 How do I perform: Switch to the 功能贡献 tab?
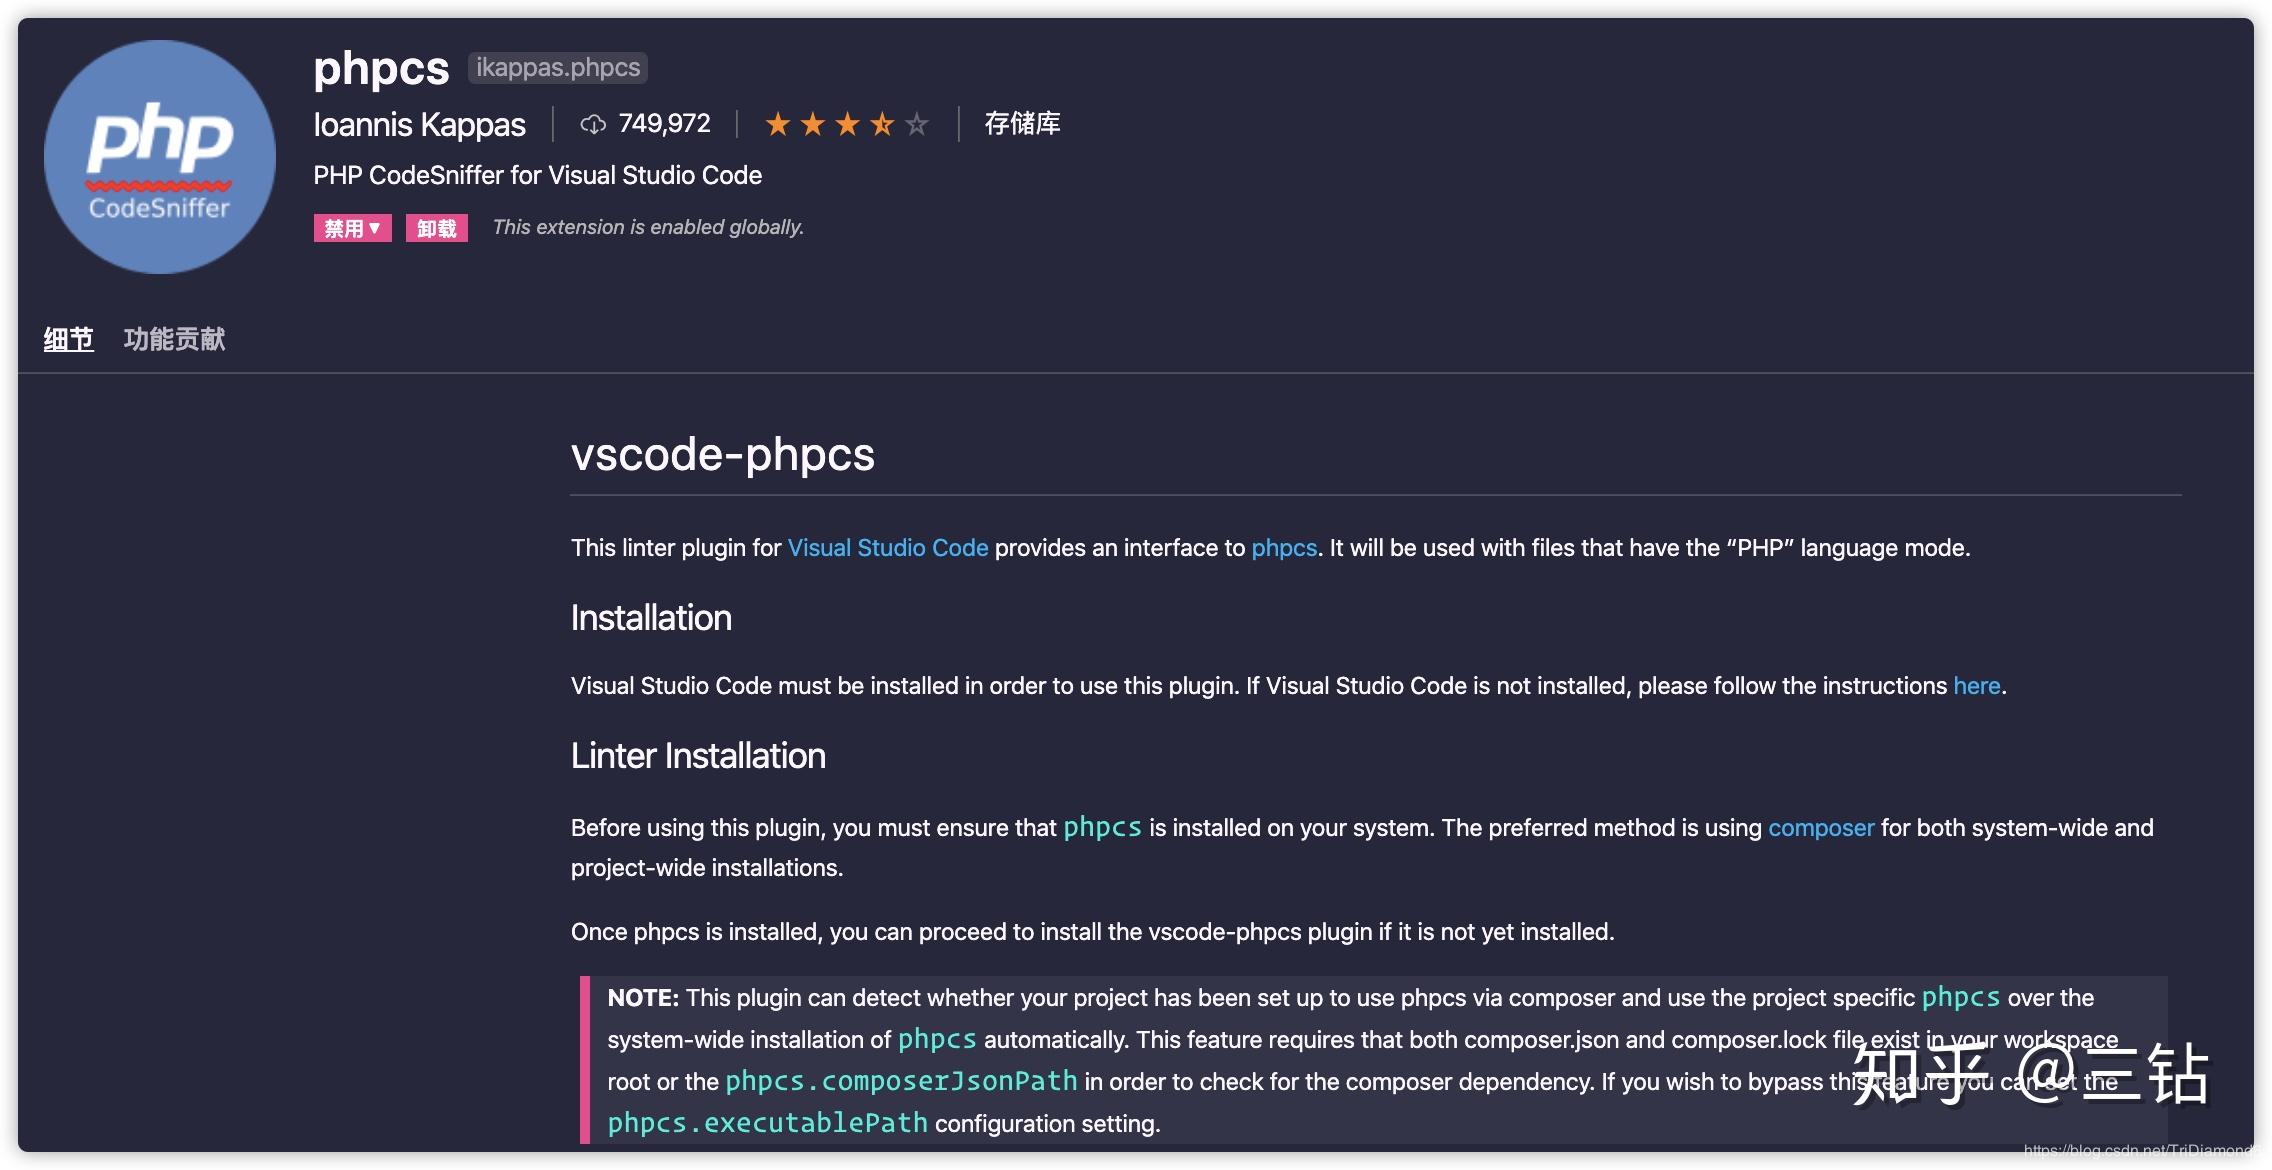coord(174,338)
